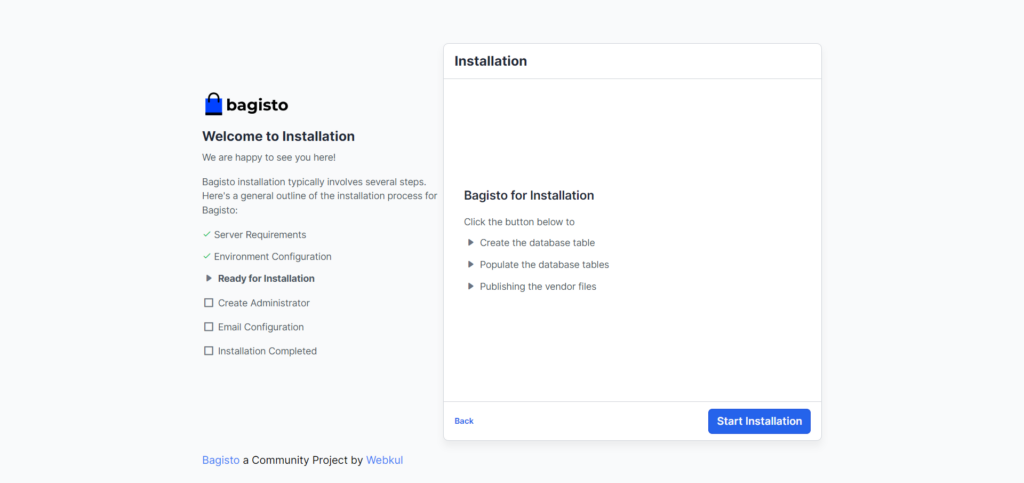
Task: Toggle the Create Administrator checkbox
Action: pos(209,302)
